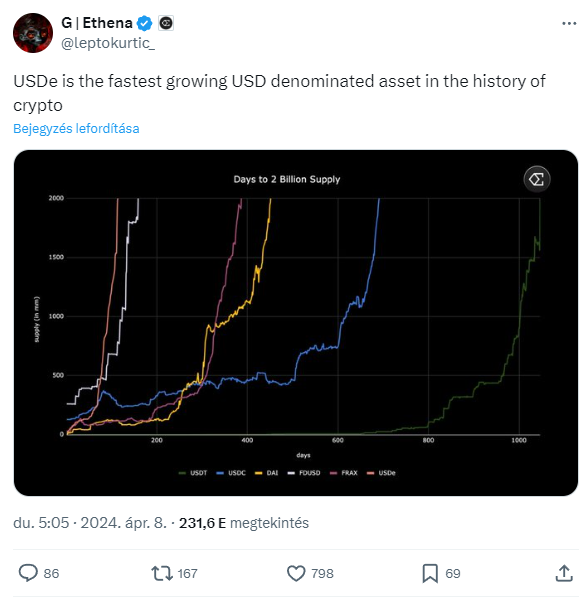Click the 798 likes count
The image size is (587, 601).
pyautogui.click(x=322, y=573)
